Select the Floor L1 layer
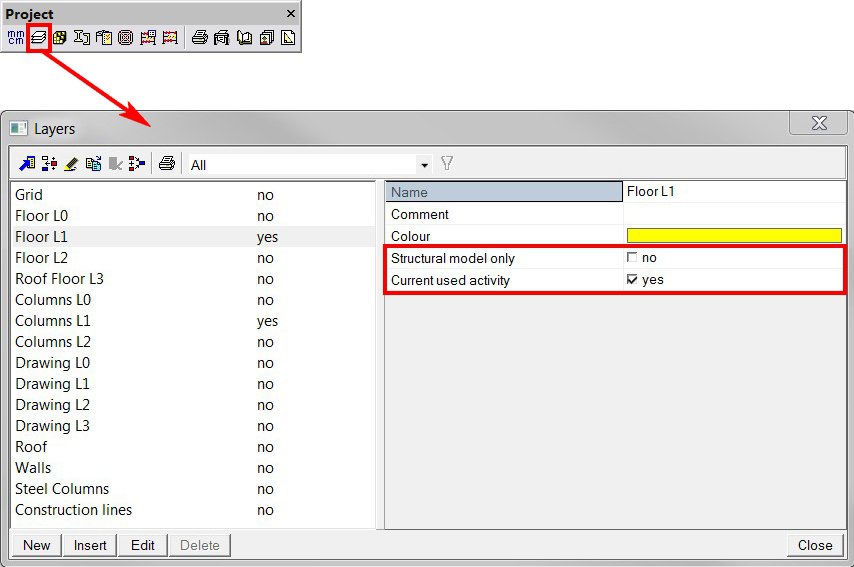 (x=193, y=237)
